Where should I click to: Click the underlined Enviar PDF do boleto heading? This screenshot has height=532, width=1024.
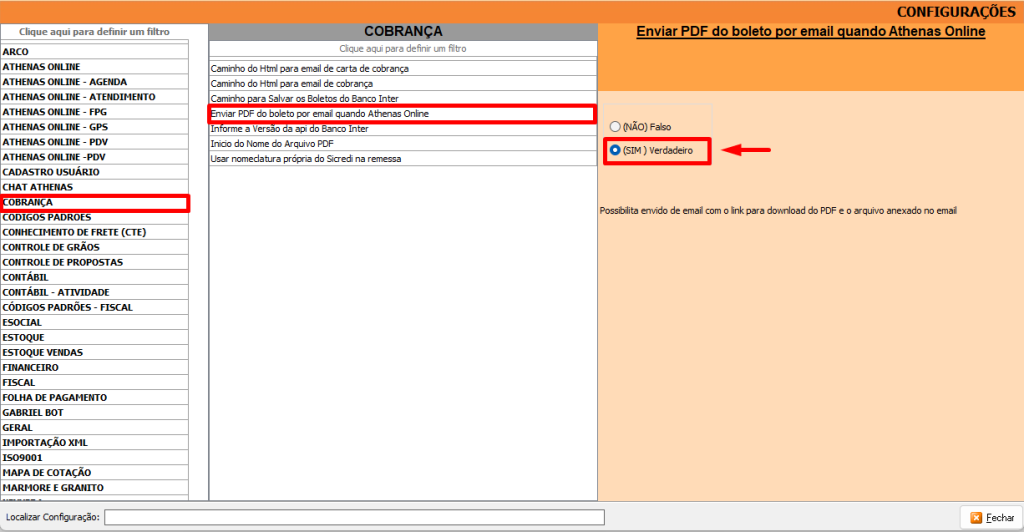coord(810,31)
